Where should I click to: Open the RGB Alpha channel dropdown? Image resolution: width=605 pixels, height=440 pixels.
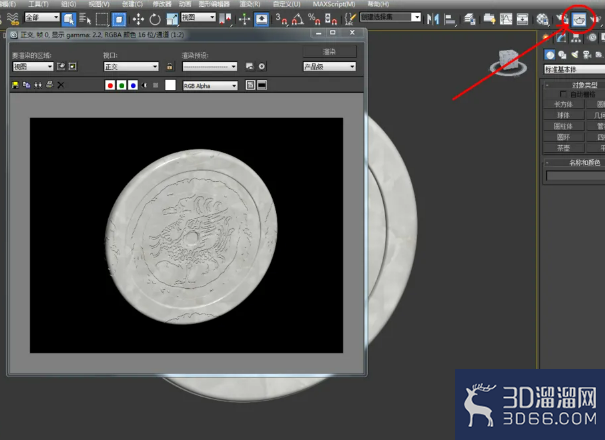pos(210,85)
